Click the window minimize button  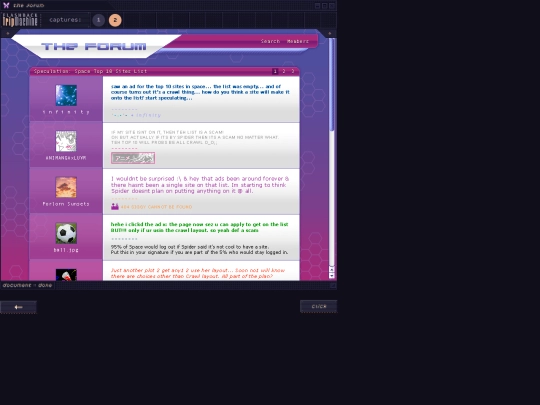click(x=317, y=6)
